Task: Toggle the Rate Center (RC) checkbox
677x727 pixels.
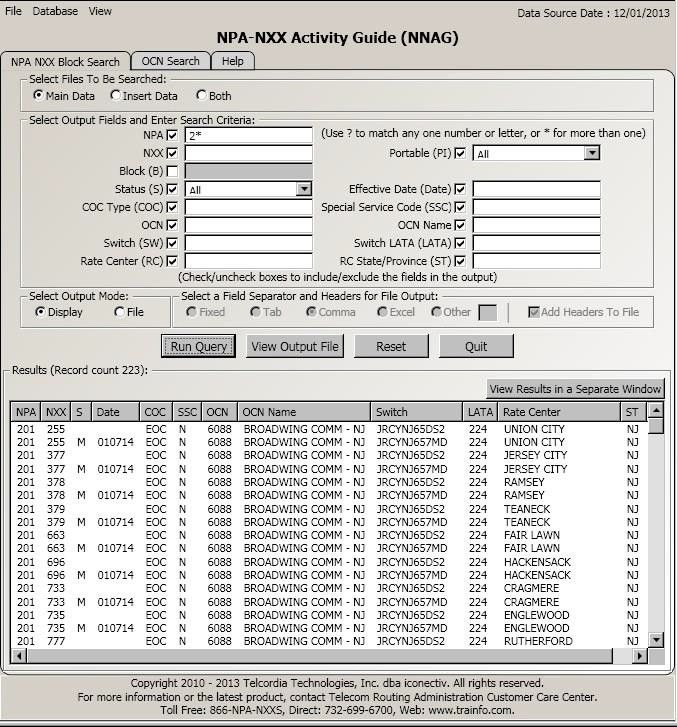Action: point(172,261)
